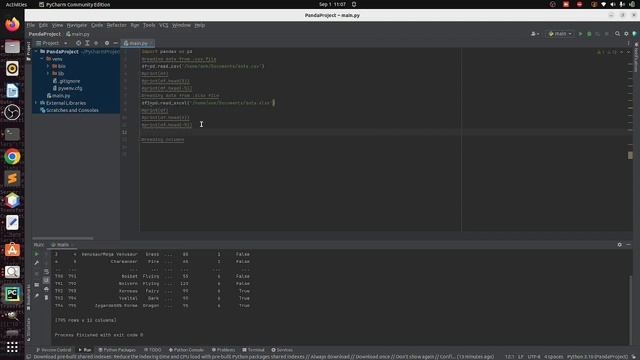Viewport: 640px width, 360px height.
Task: Open the Navigate menu
Action: [x=77, y=25]
